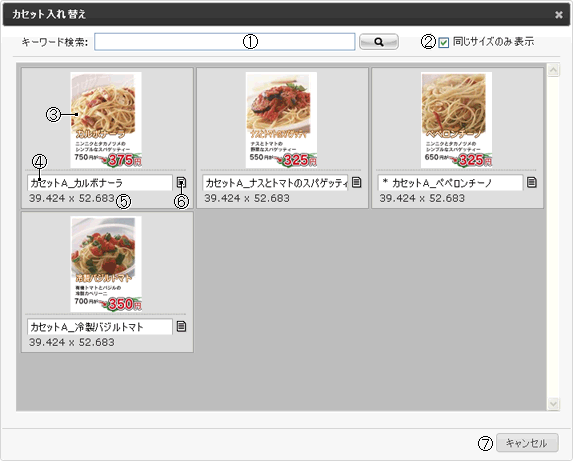Click the カセットA_ペペロンチーノ name field
Image resolution: width=573 pixels, height=461 pixels.
(450, 183)
